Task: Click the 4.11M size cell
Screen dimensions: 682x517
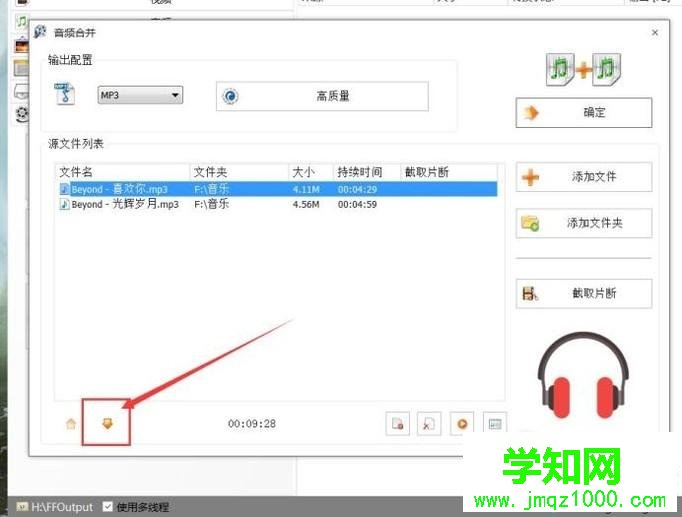Action: 306,190
